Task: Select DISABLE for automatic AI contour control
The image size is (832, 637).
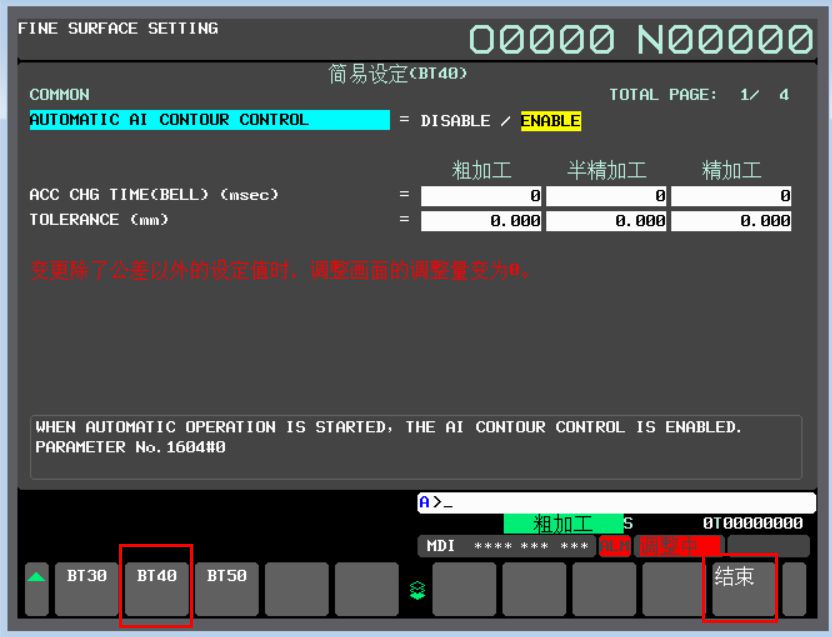Action: pos(455,121)
